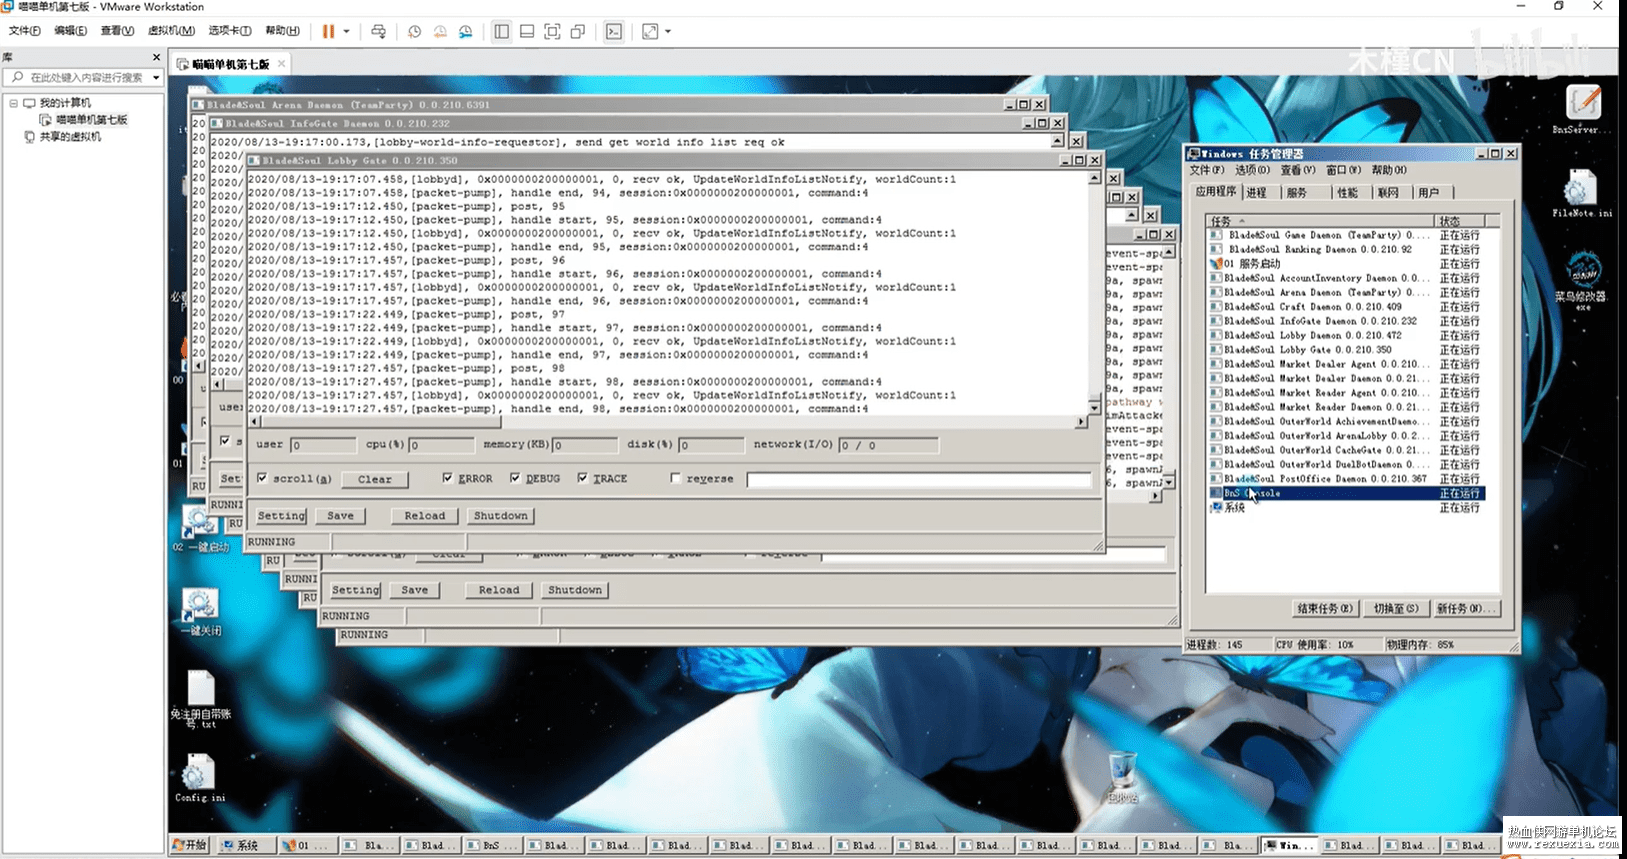Image resolution: width=1627 pixels, height=859 pixels.
Task: Uncheck the ERROR log filter checkbox
Action: click(x=447, y=478)
